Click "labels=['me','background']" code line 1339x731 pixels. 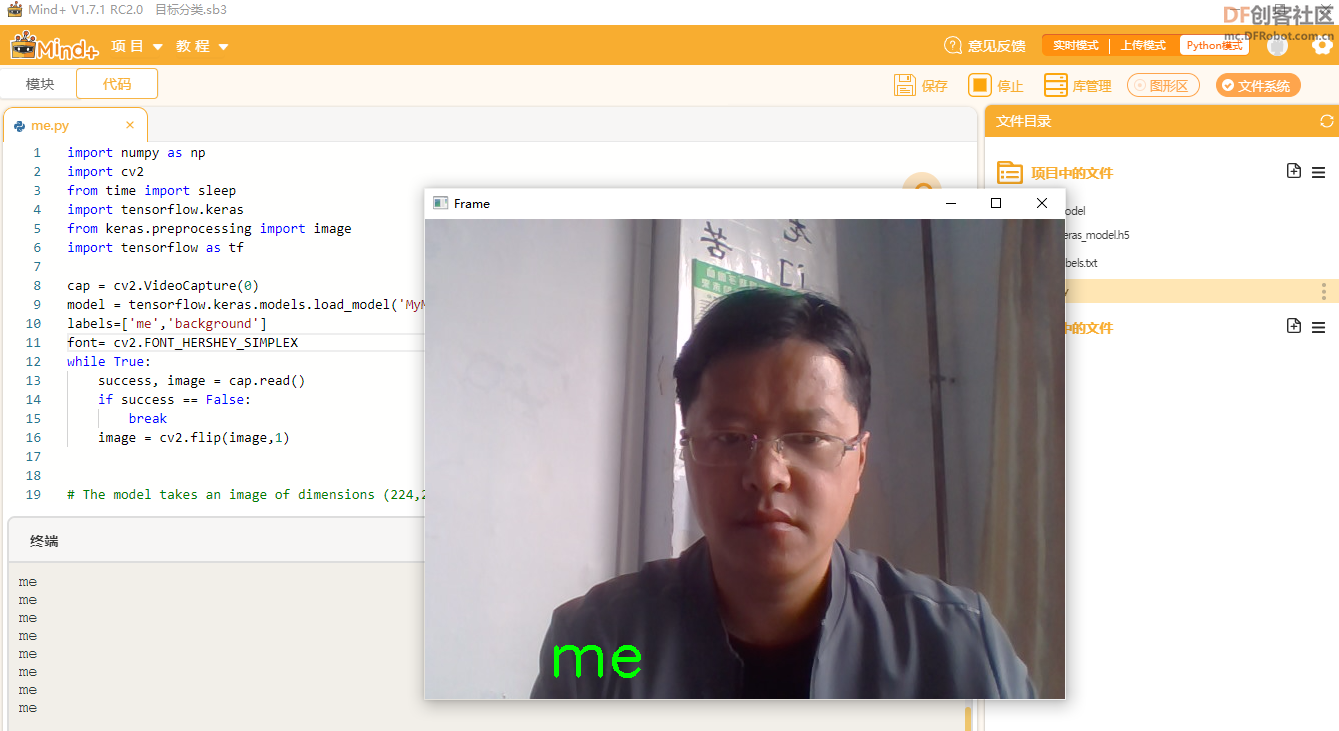(x=167, y=323)
